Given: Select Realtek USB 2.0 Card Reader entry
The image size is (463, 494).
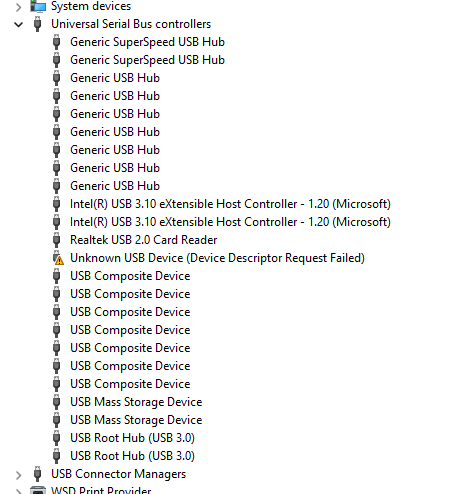Looking at the screenshot, I should 143,240.
